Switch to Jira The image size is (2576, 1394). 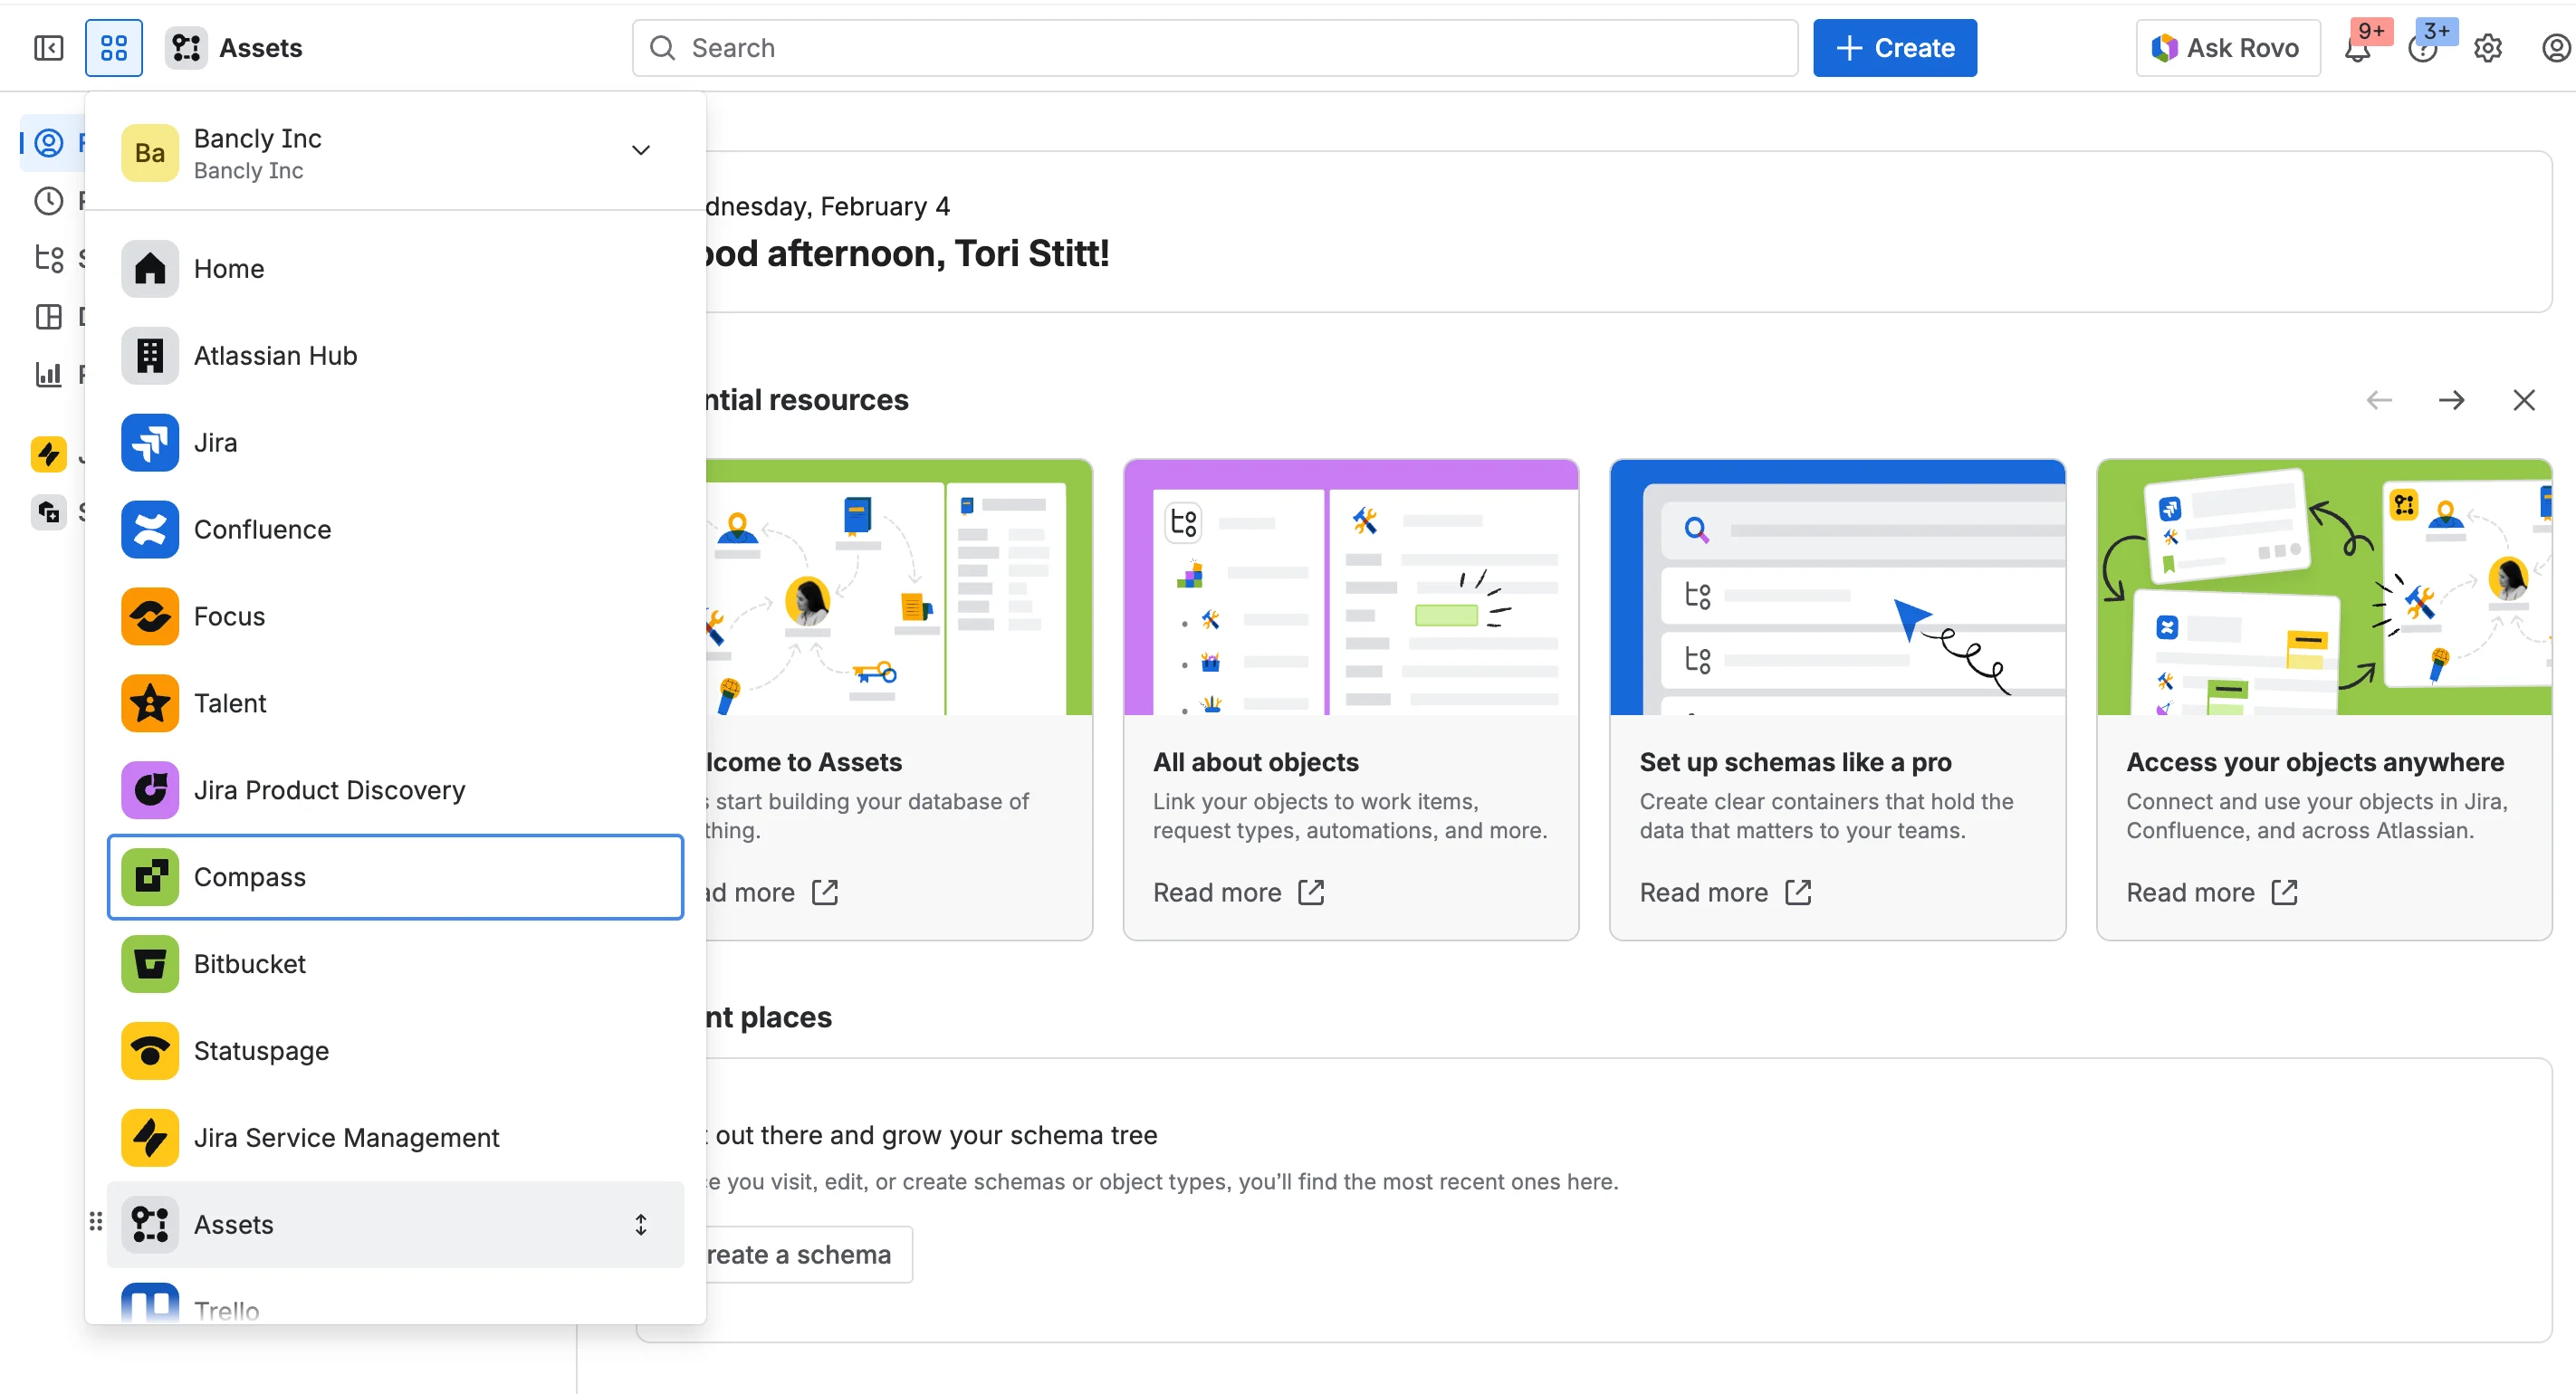[x=396, y=442]
